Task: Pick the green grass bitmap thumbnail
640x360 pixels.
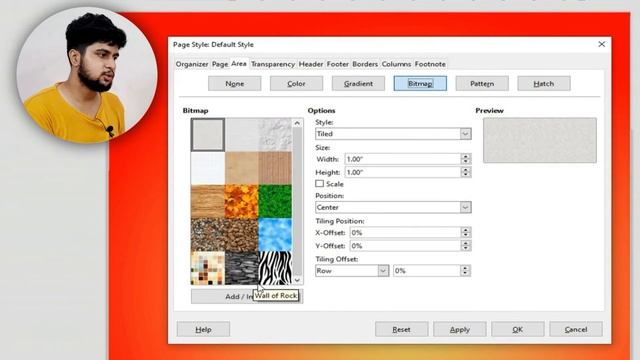Action: (275, 201)
